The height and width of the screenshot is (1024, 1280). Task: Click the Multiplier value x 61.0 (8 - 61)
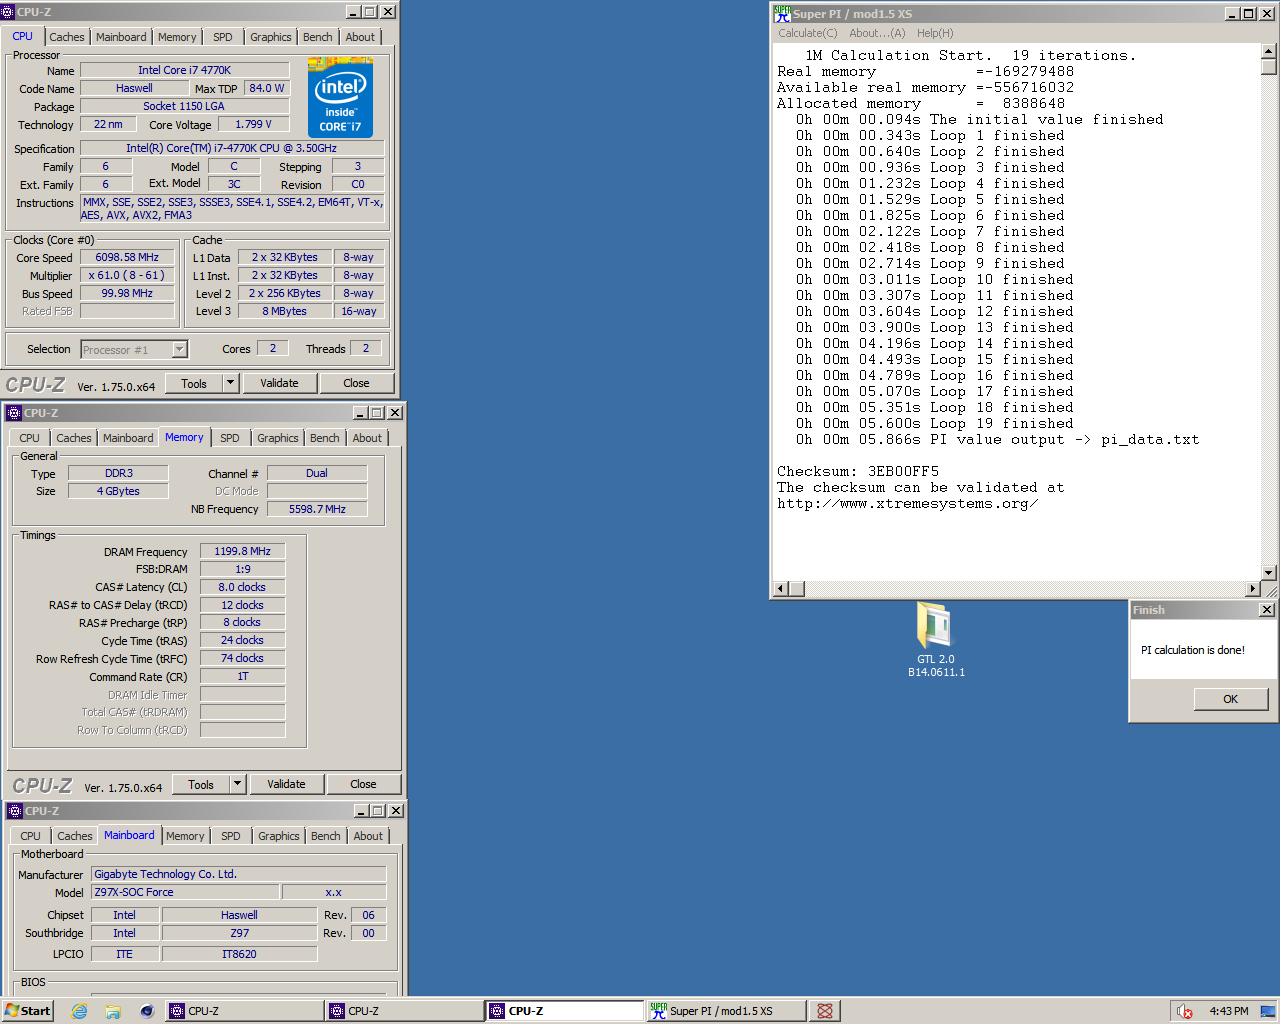127,275
